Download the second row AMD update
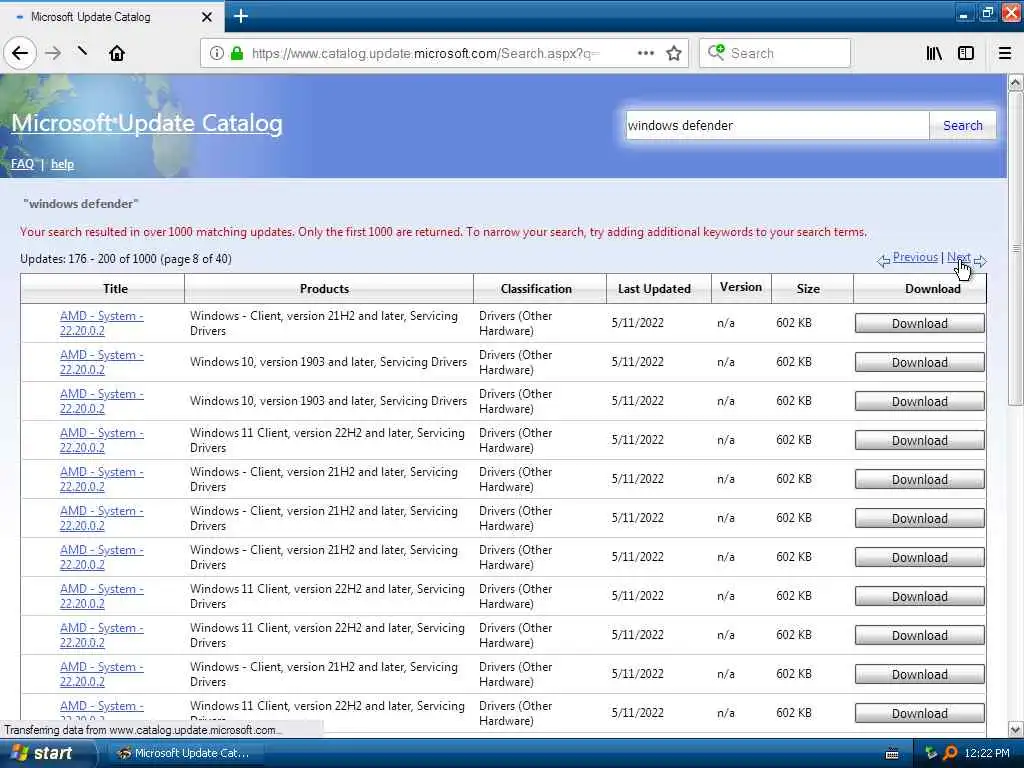The image size is (1024, 768). click(x=920, y=362)
